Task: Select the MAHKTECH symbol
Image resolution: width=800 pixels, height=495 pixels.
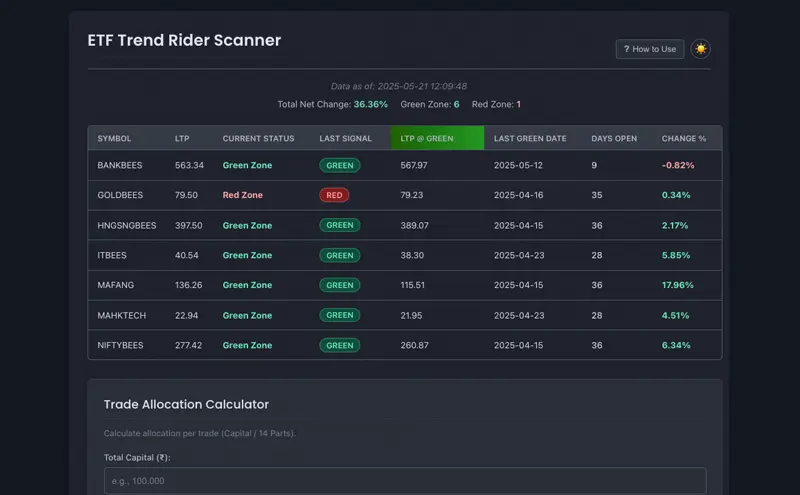Action: click(121, 315)
